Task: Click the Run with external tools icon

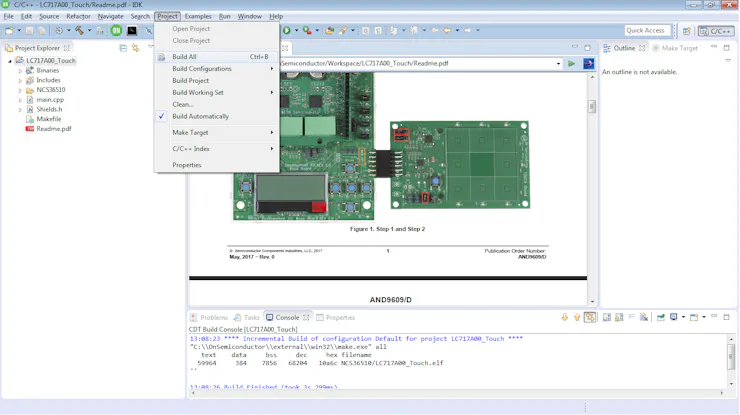Action: (x=307, y=31)
